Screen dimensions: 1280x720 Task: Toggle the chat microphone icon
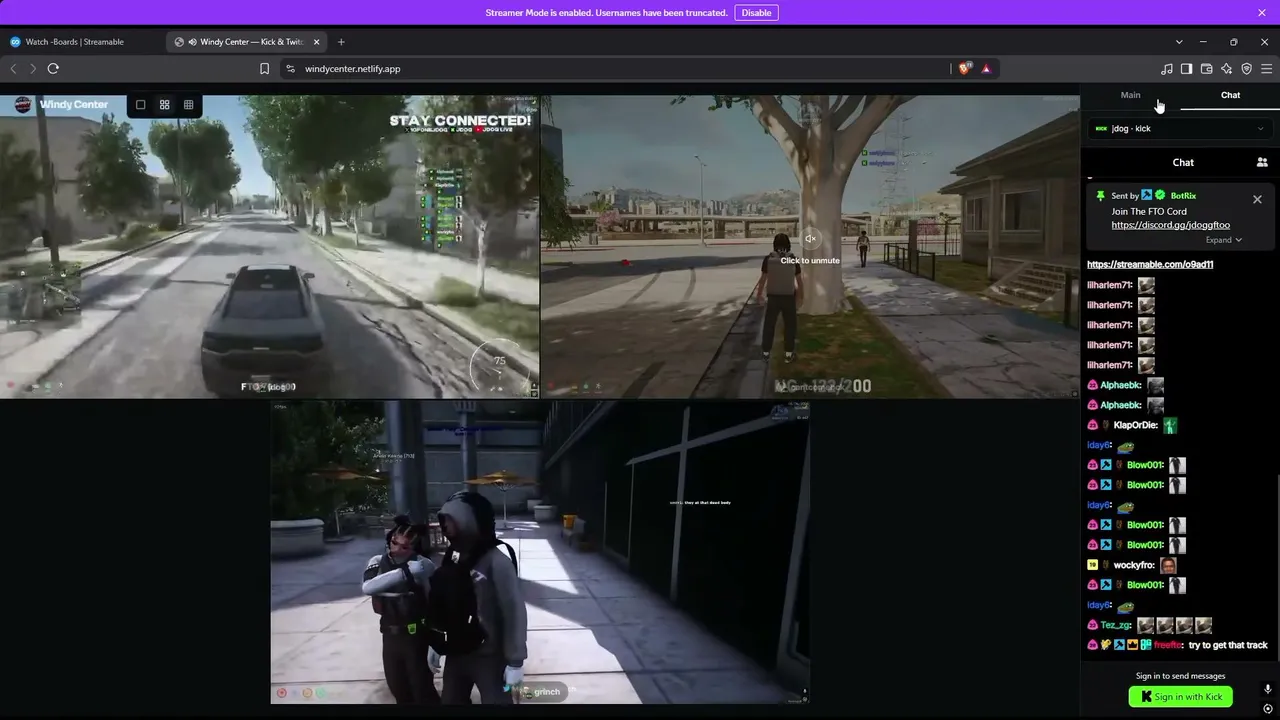tap(1268, 689)
